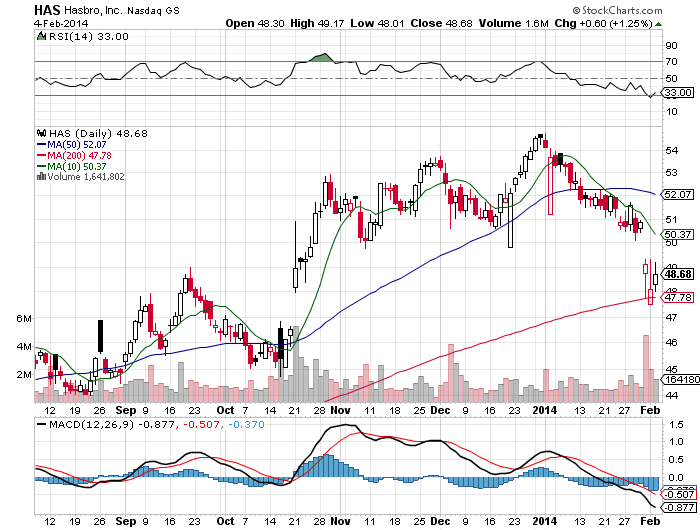Click the 2M volume axis label
The image size is (700, 530).
click(24, 374)
